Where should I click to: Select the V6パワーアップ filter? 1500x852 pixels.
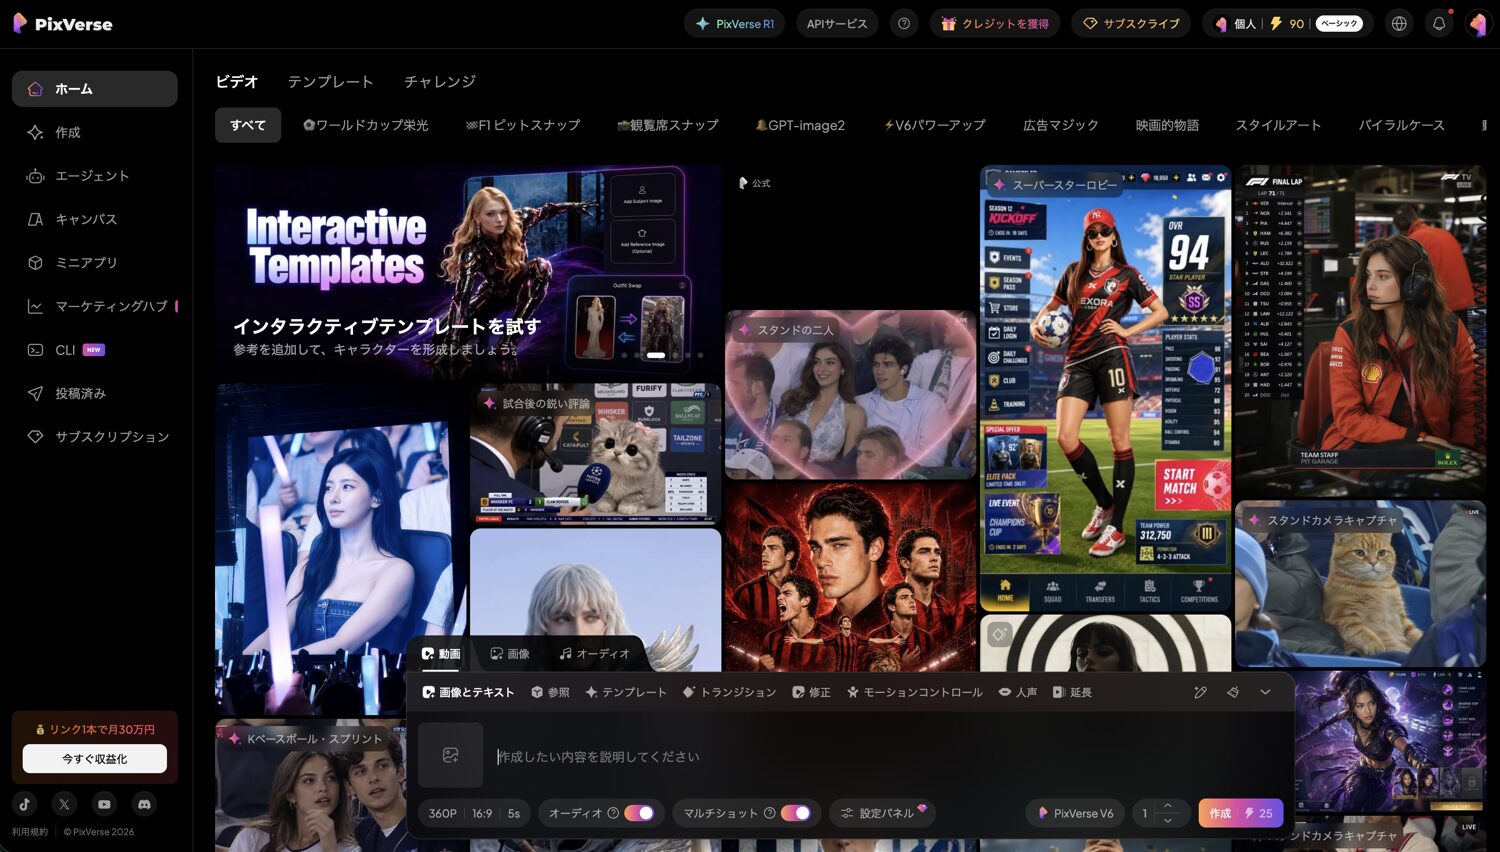[935, 125]
